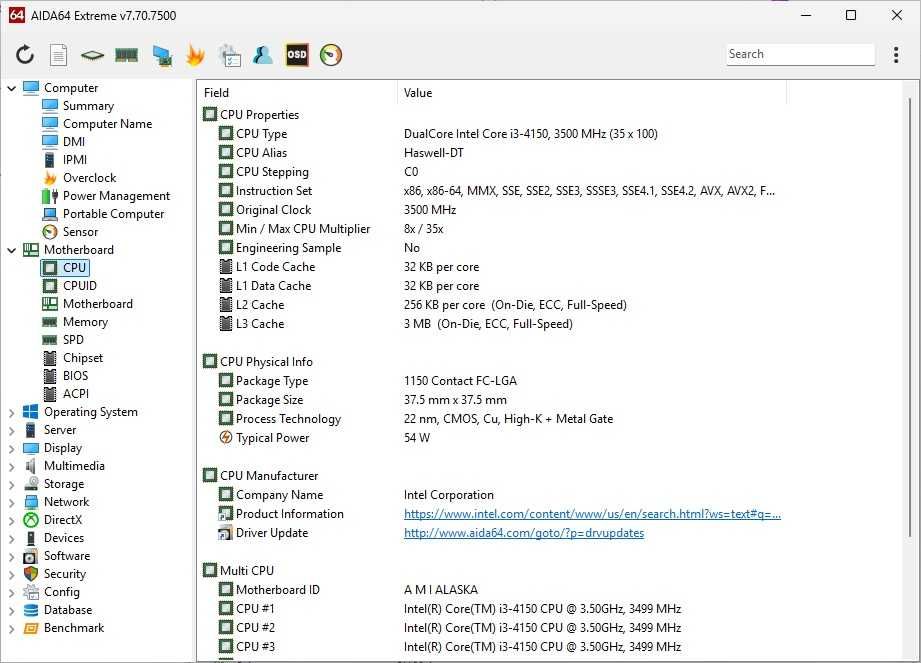Viewport: 921px width, 663px height.
Task: Launch the flame stability test icon
Action: pyautogui.click(x=195, y=55)
